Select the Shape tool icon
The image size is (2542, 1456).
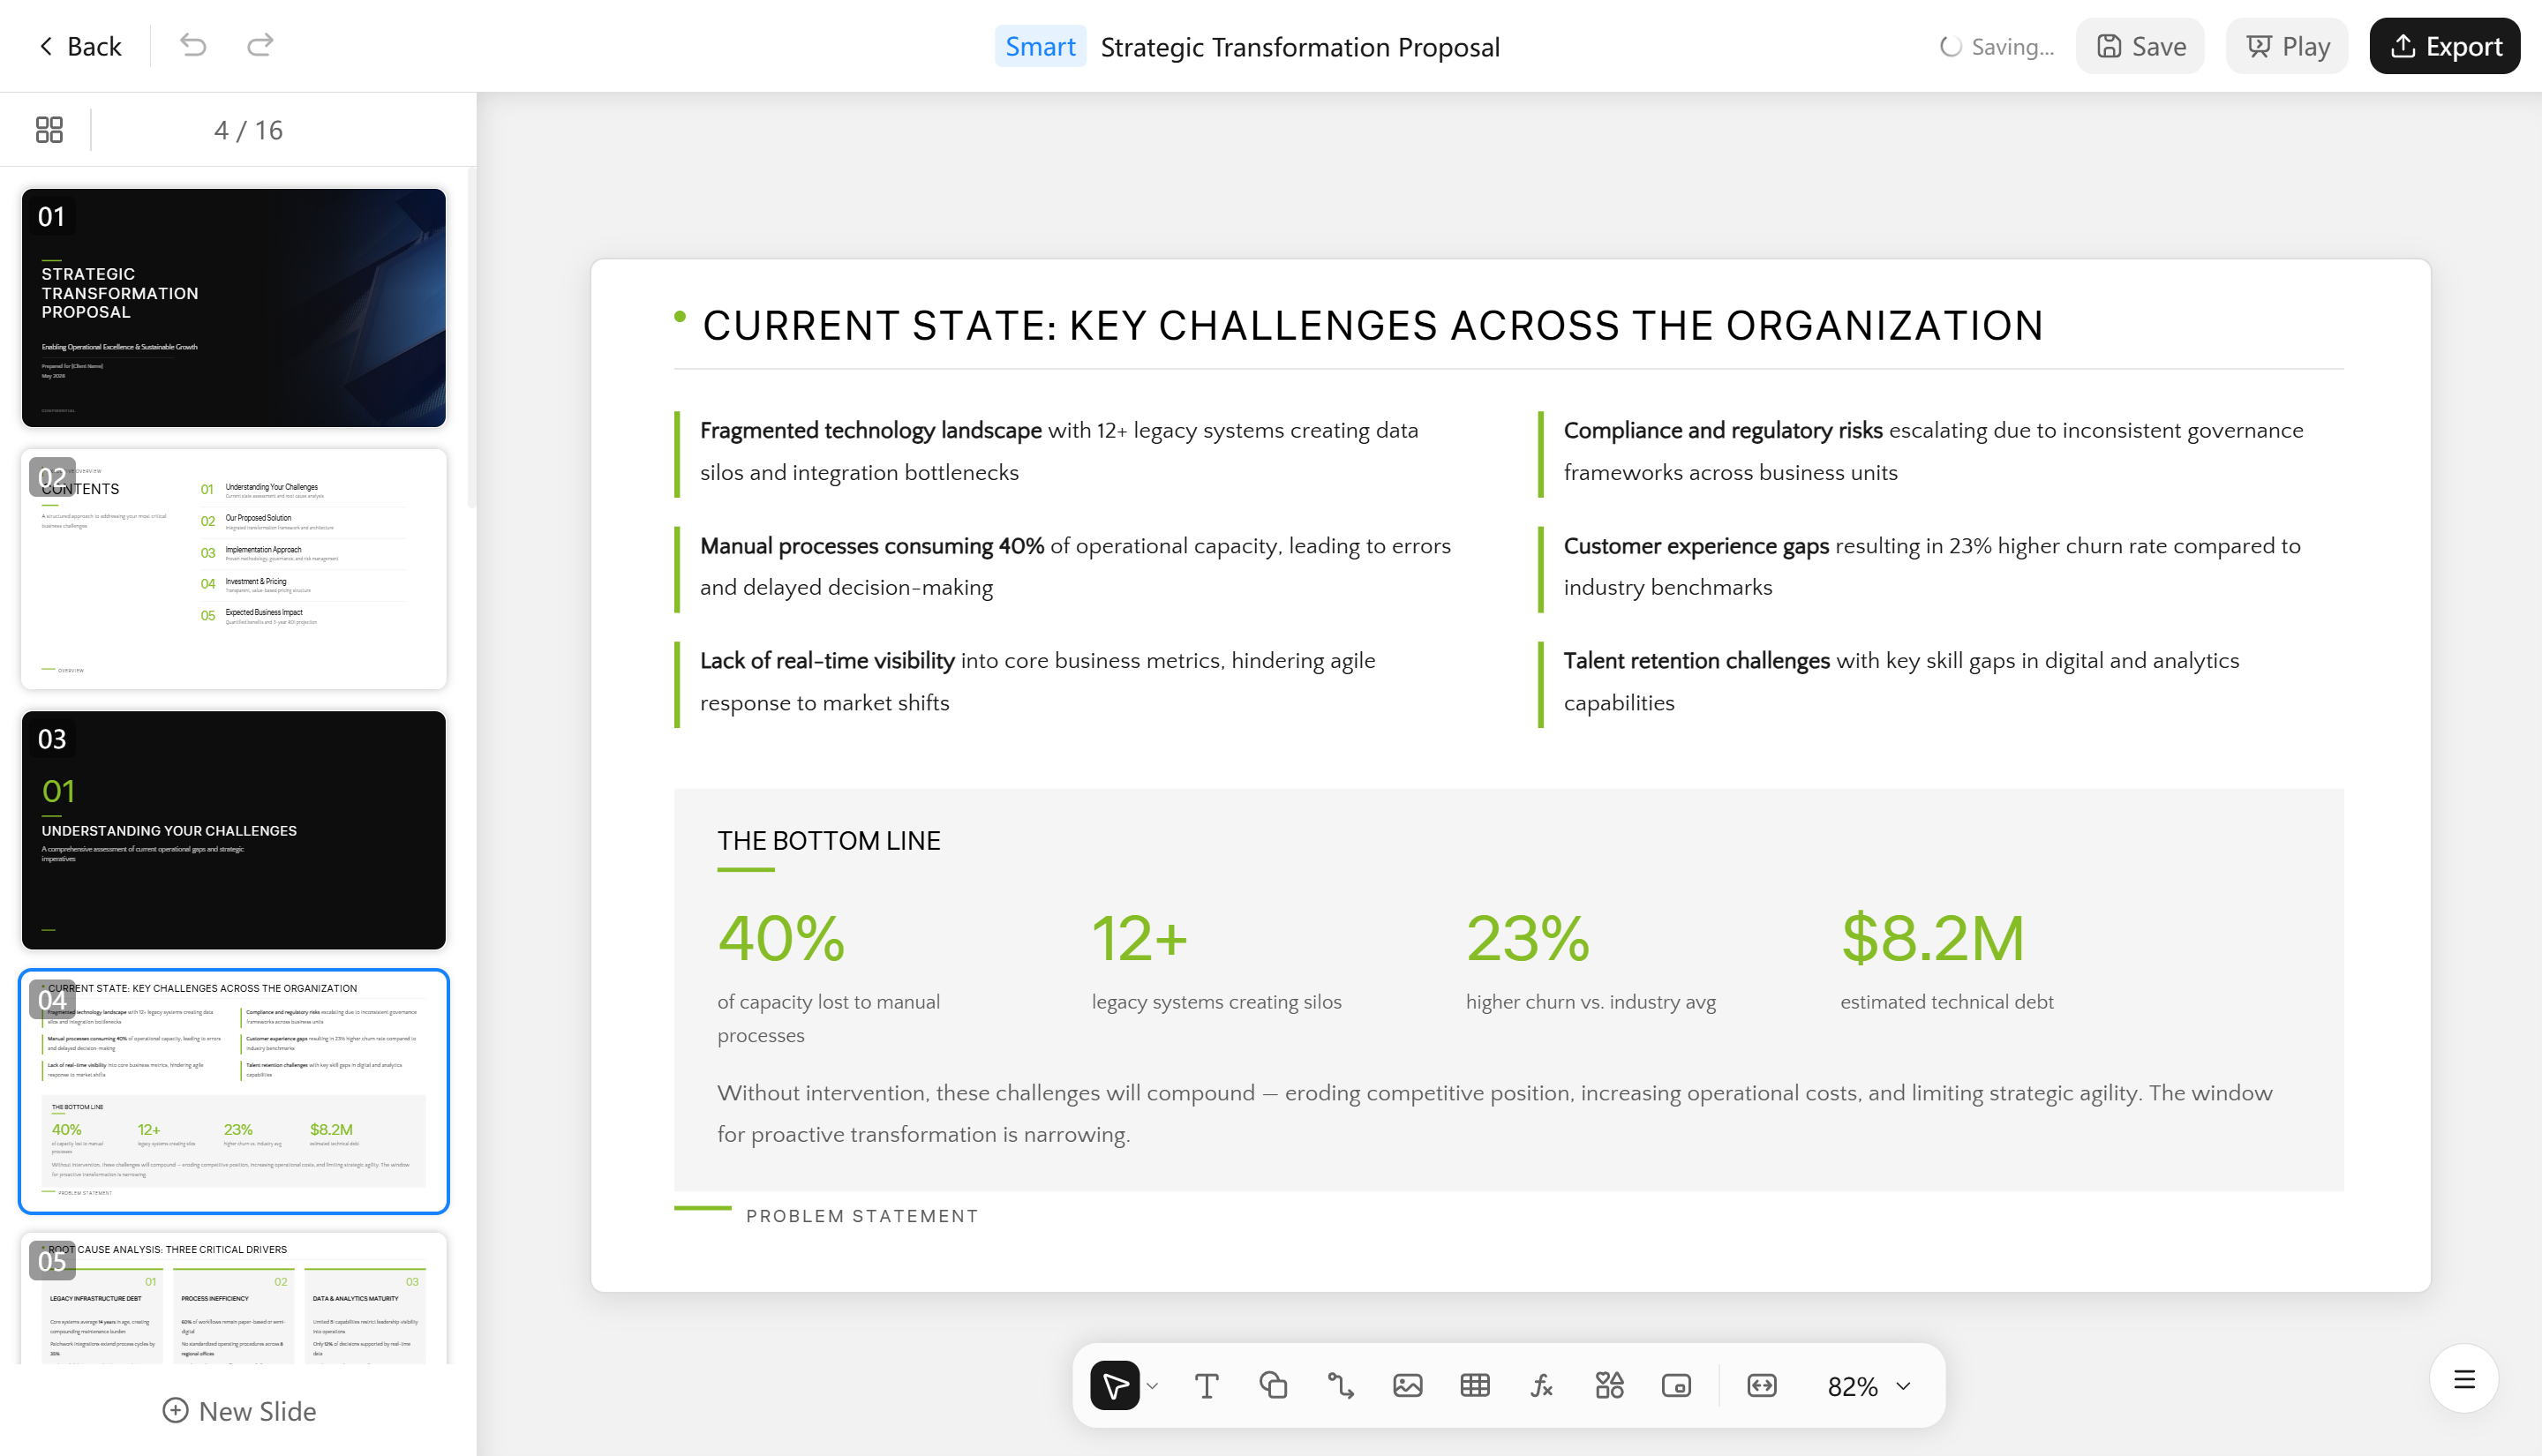(1273, 1386)
